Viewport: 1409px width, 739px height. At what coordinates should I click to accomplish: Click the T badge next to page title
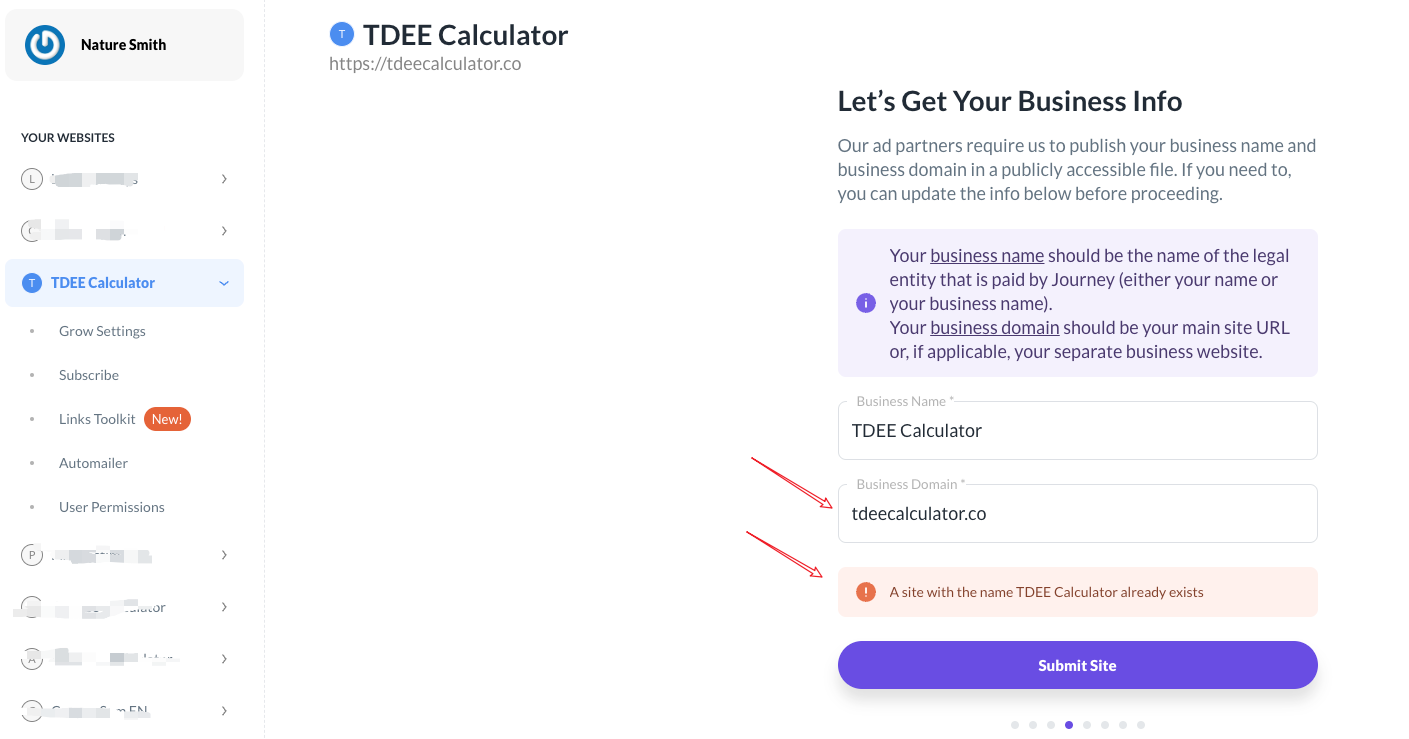[x=342, y=35]
